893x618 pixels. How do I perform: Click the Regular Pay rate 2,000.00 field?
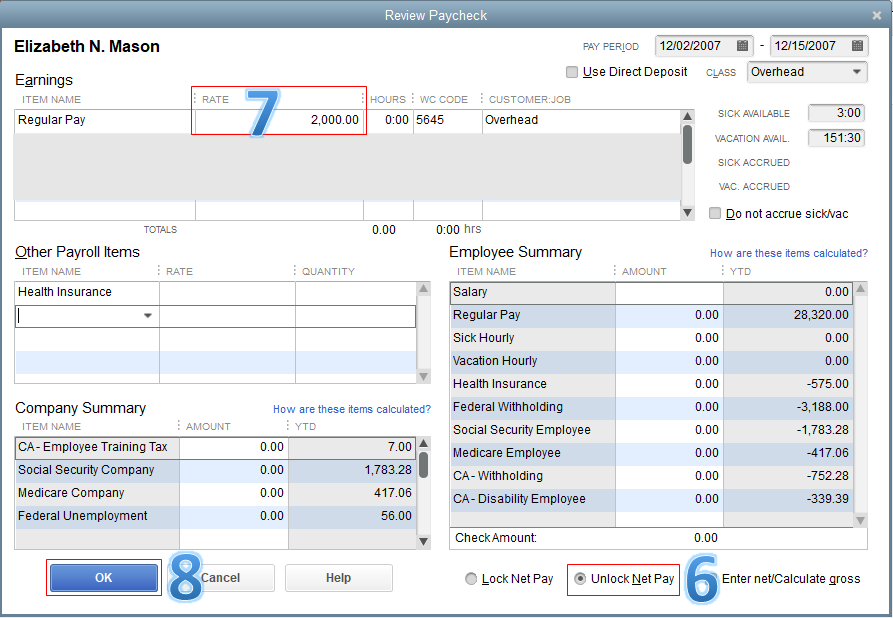pos(280,120)
